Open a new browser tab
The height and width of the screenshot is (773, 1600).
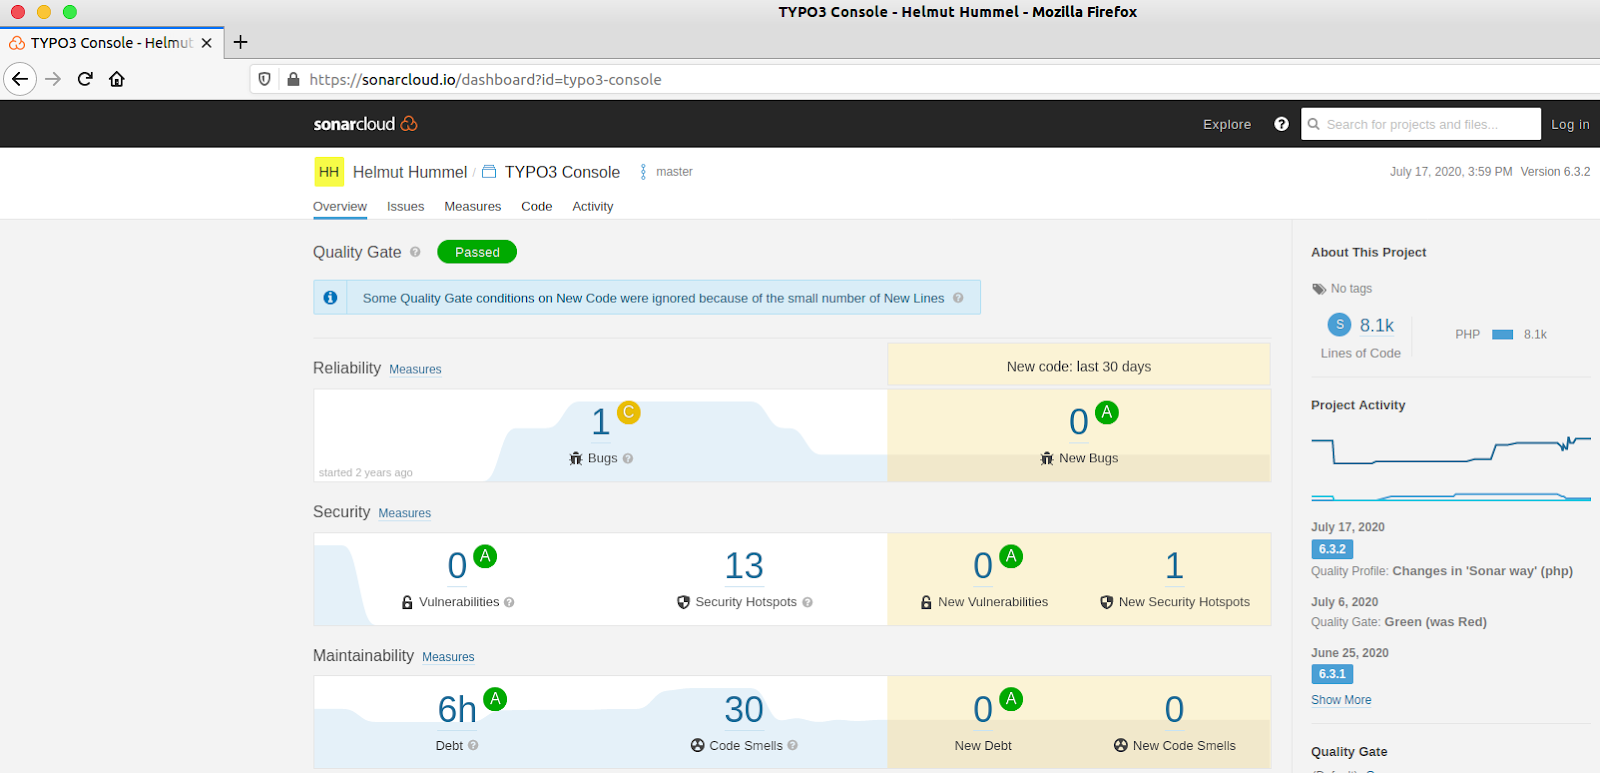tap(240, 42)
